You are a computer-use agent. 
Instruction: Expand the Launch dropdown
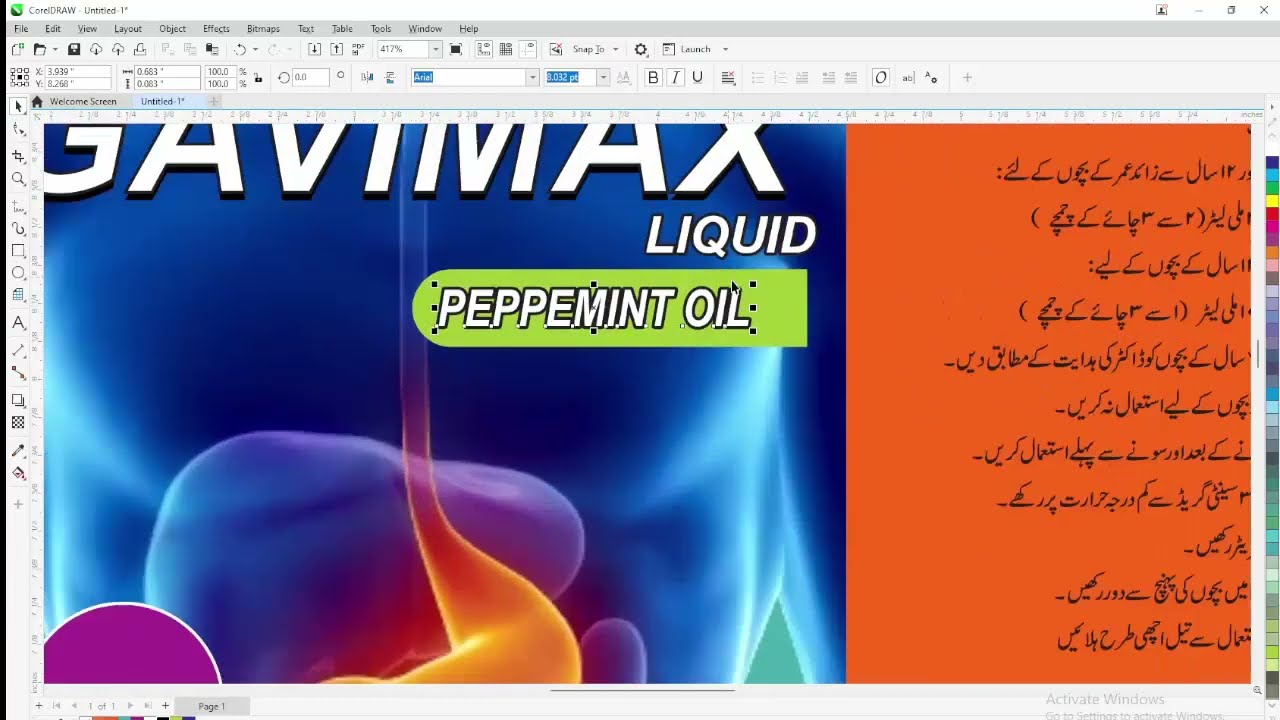[x=725, y=49]
